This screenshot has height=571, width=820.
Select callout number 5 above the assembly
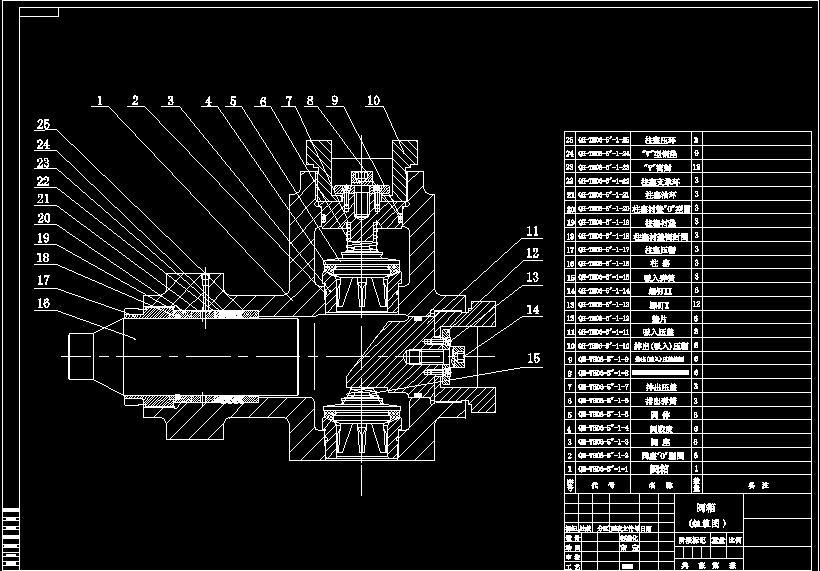pos(233,101)
